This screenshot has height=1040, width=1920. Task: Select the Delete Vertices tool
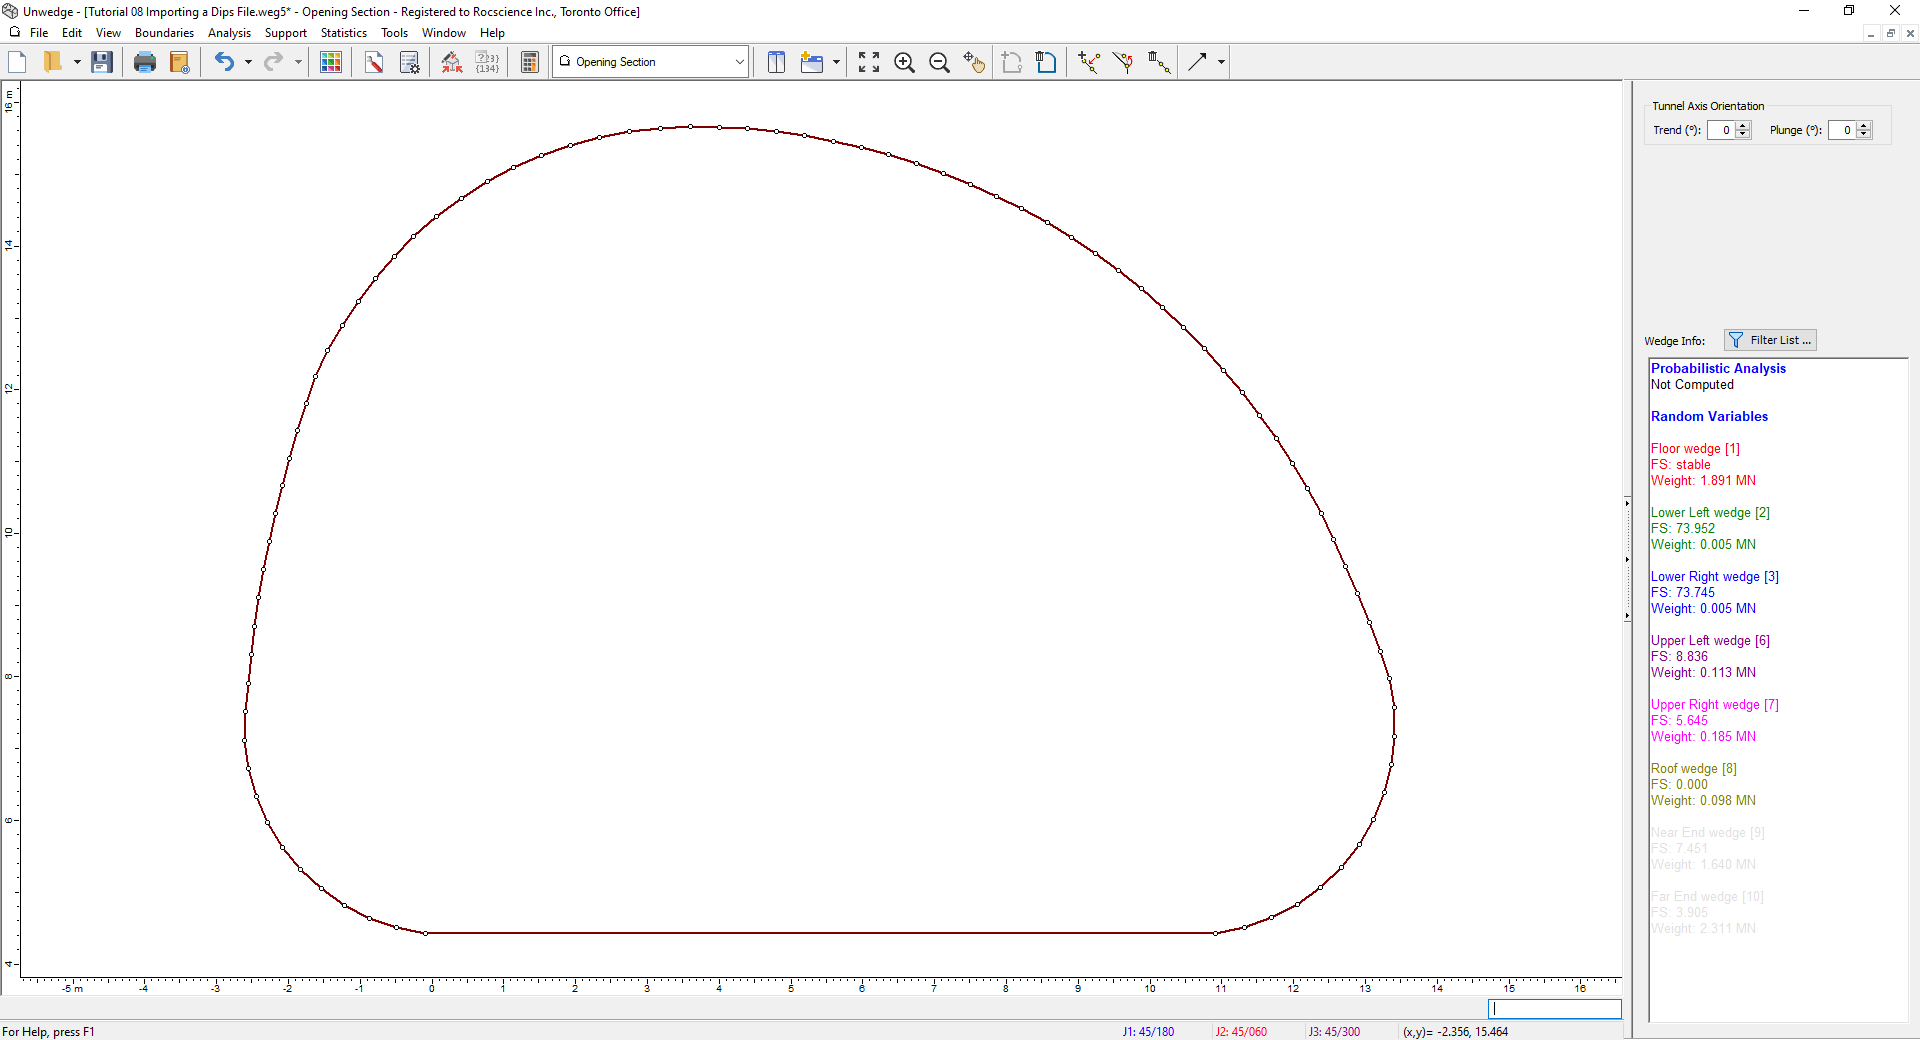pos(1159,62)
